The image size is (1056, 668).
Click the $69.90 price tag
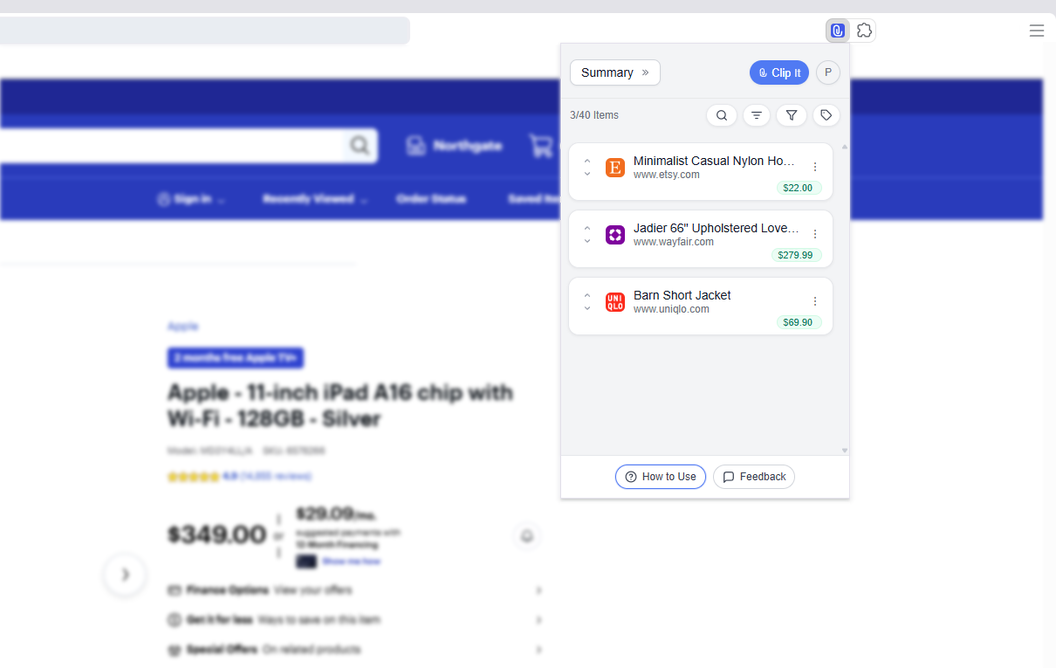(x=798, y=323)
